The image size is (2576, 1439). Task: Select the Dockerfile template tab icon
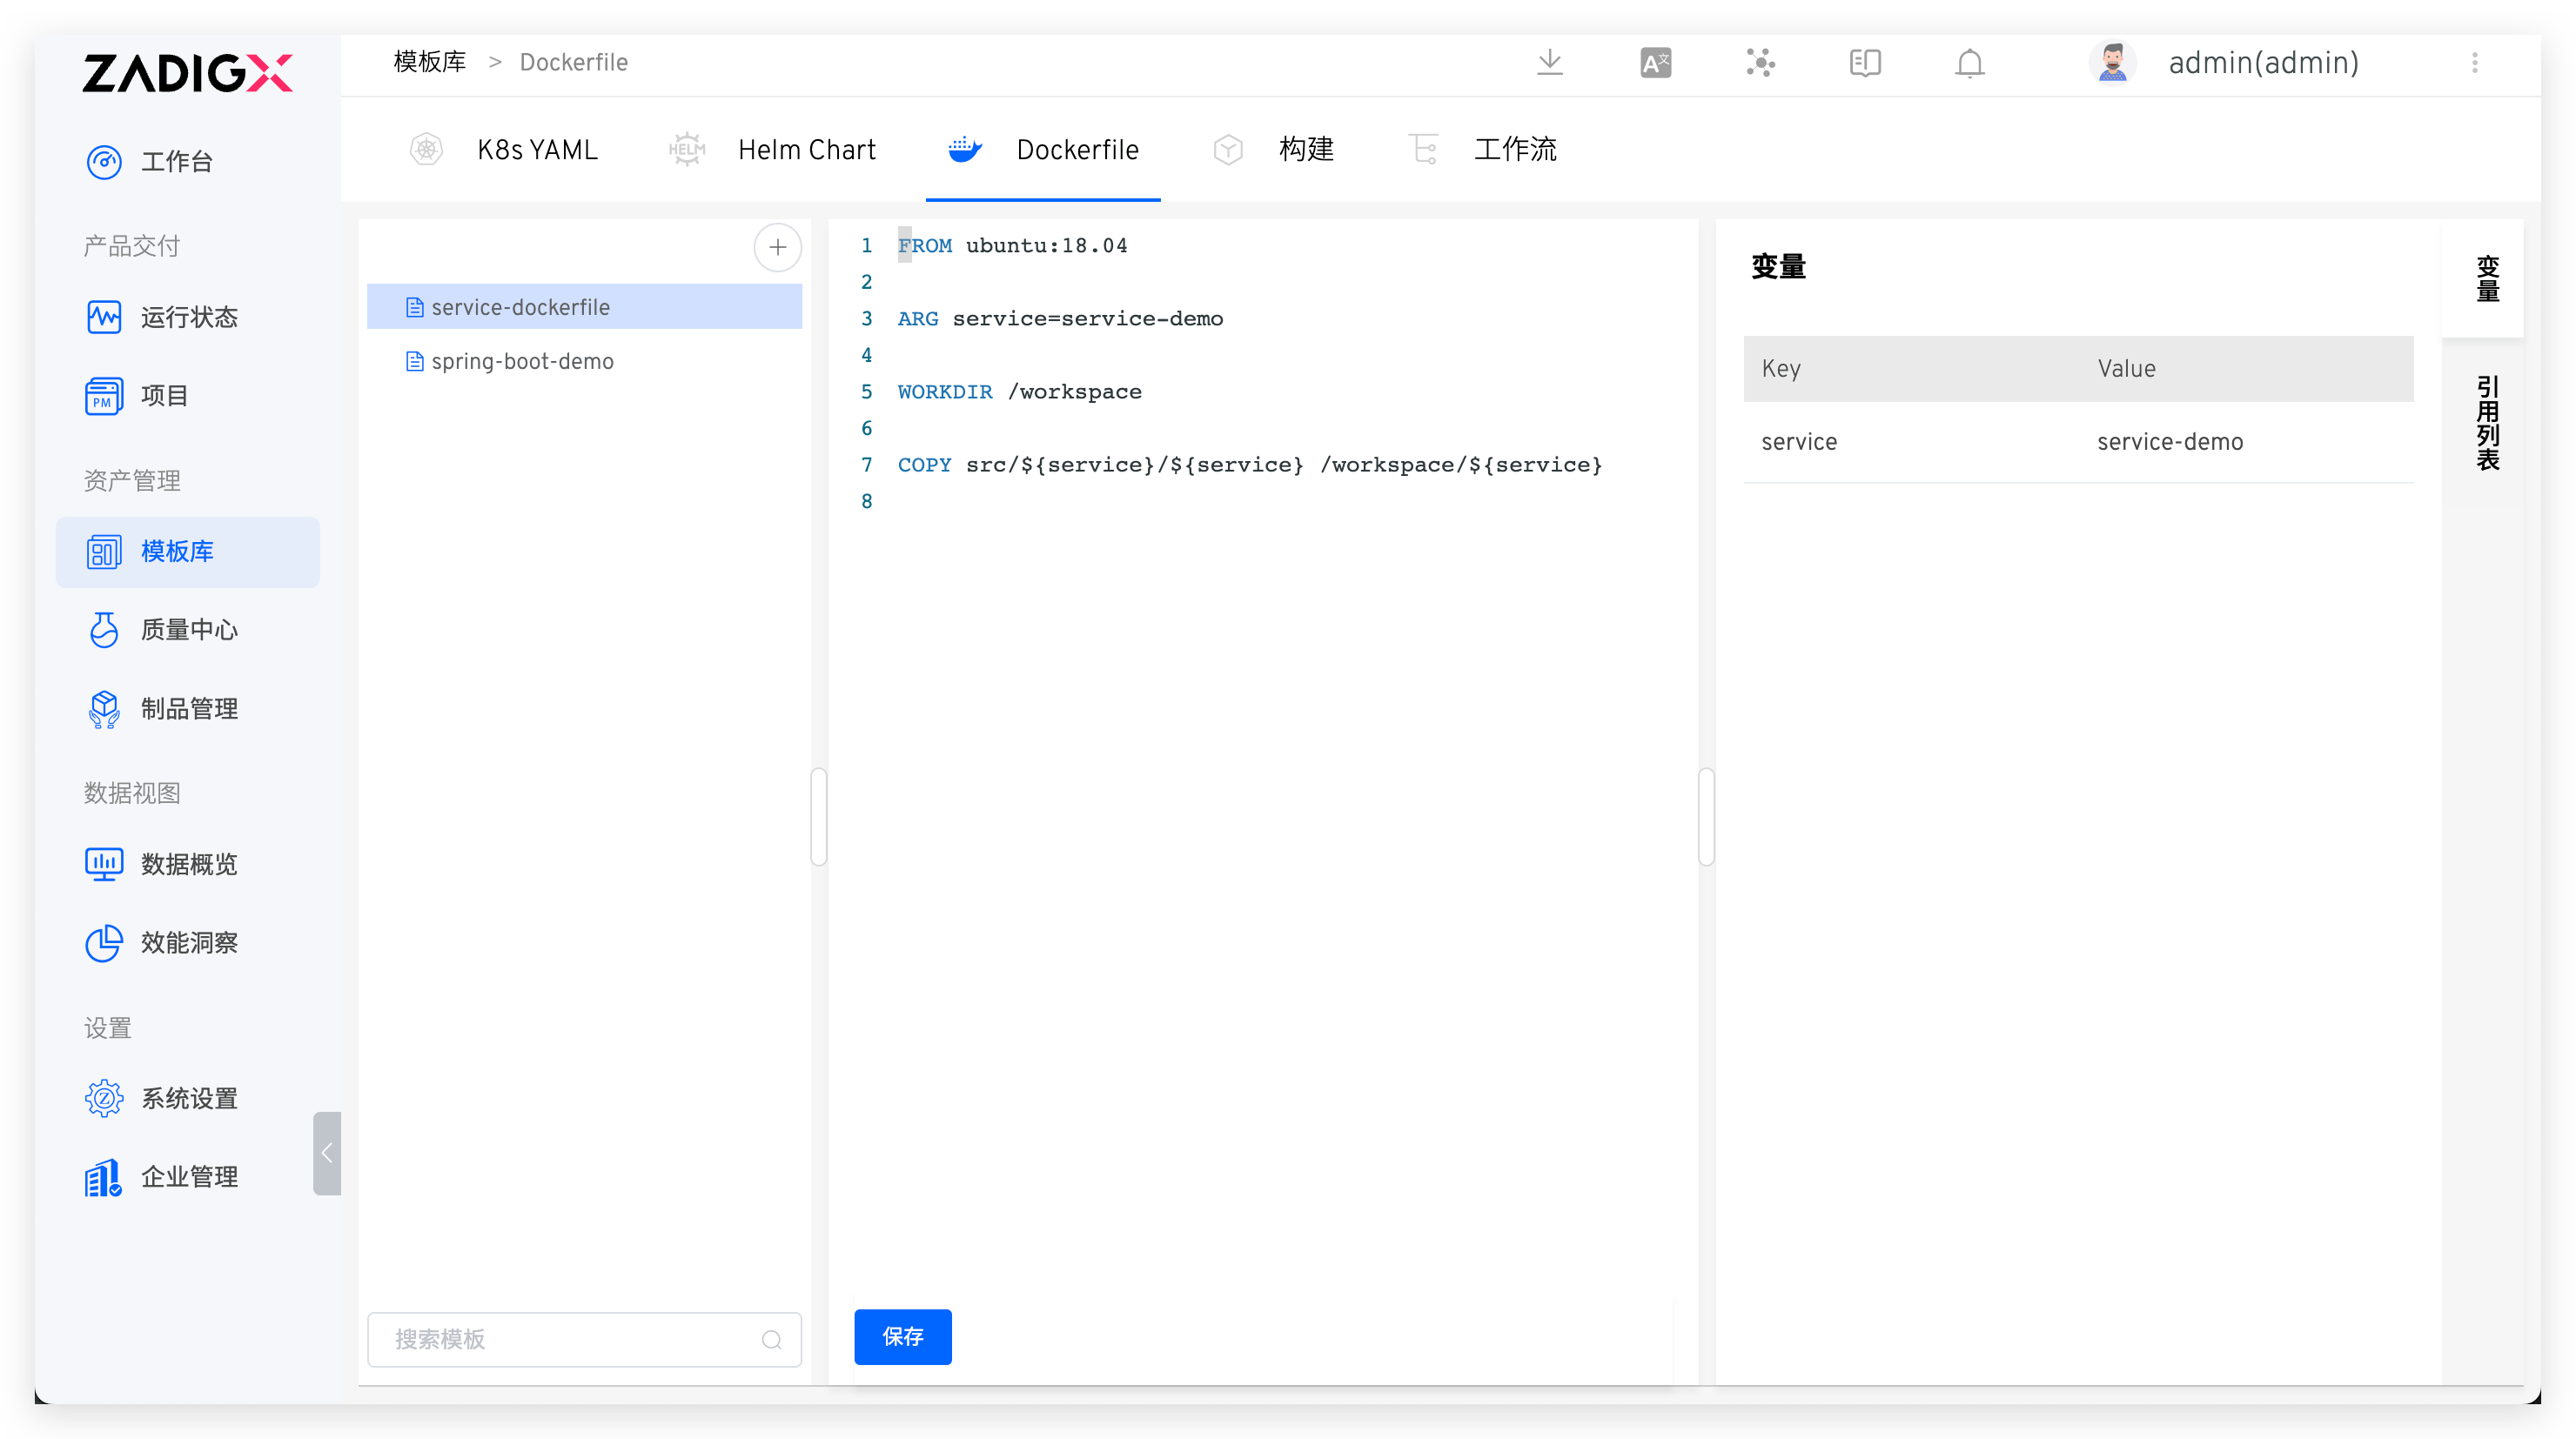(x=963, y=149)
